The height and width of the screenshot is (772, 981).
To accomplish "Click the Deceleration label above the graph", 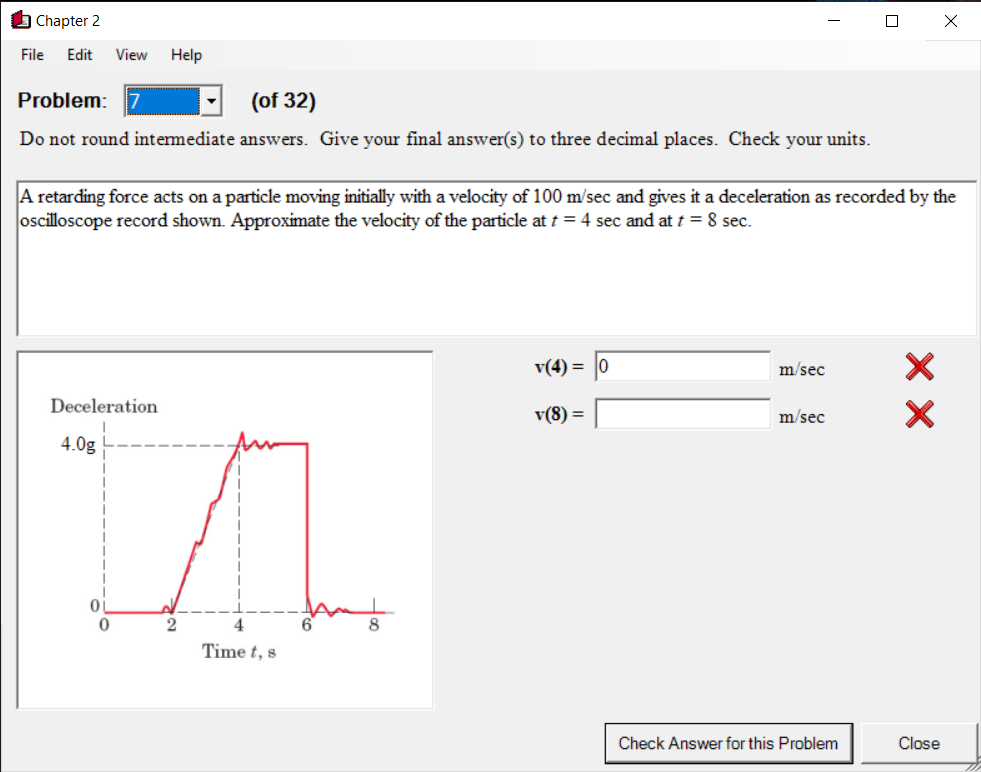I will pos(103,406).
